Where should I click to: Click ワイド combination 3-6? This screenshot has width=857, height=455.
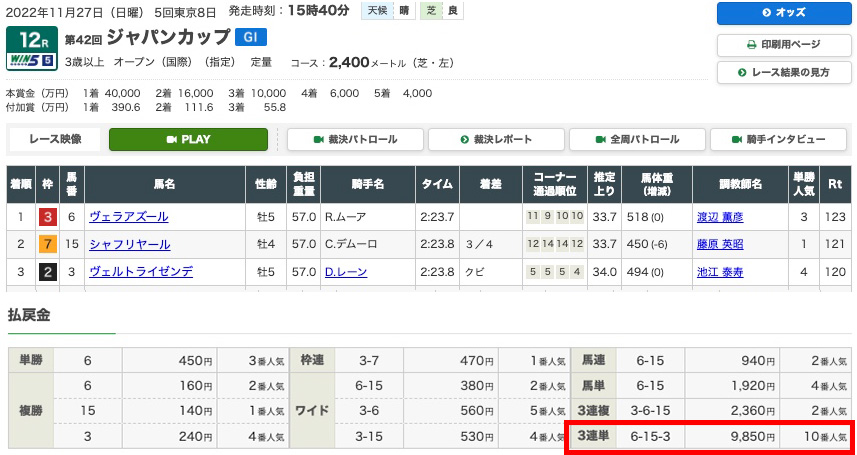368,411
